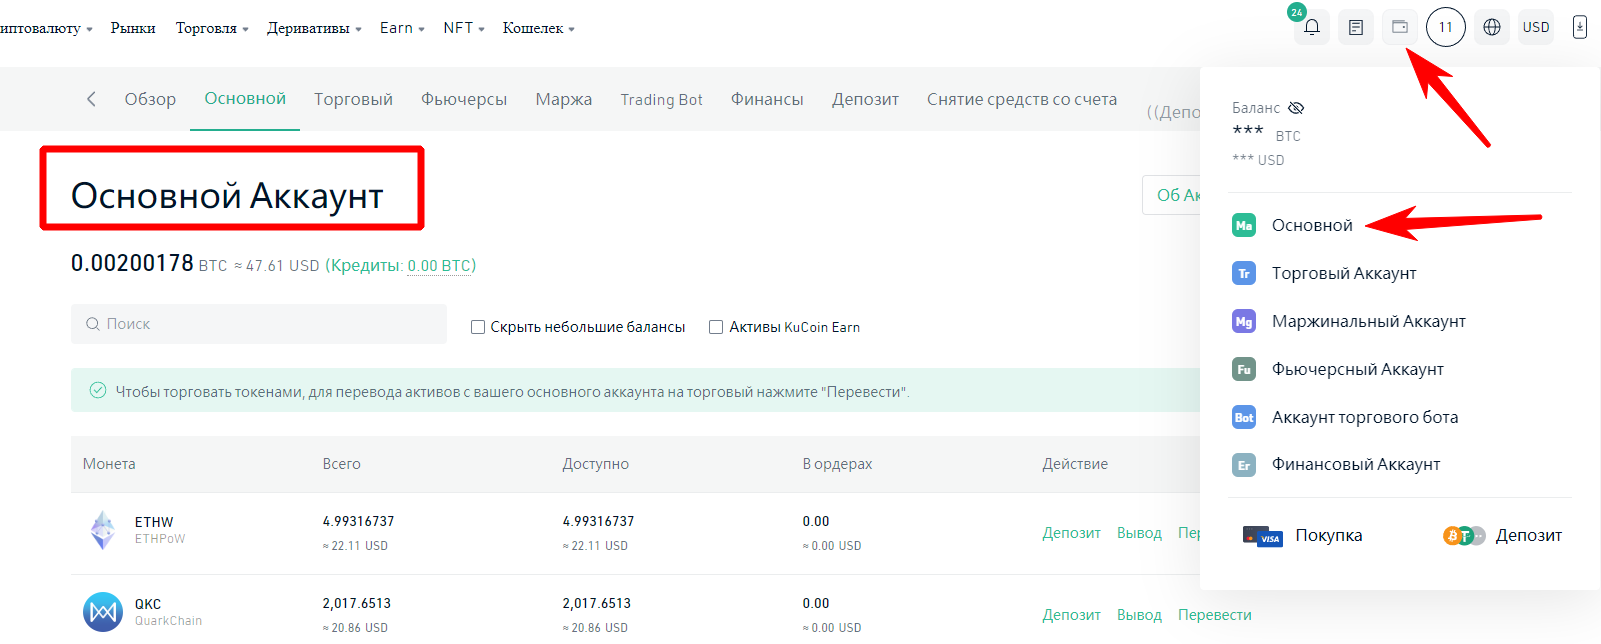Open the notifications bell icon
The image size is (1601, 644).
[1311, 28]
